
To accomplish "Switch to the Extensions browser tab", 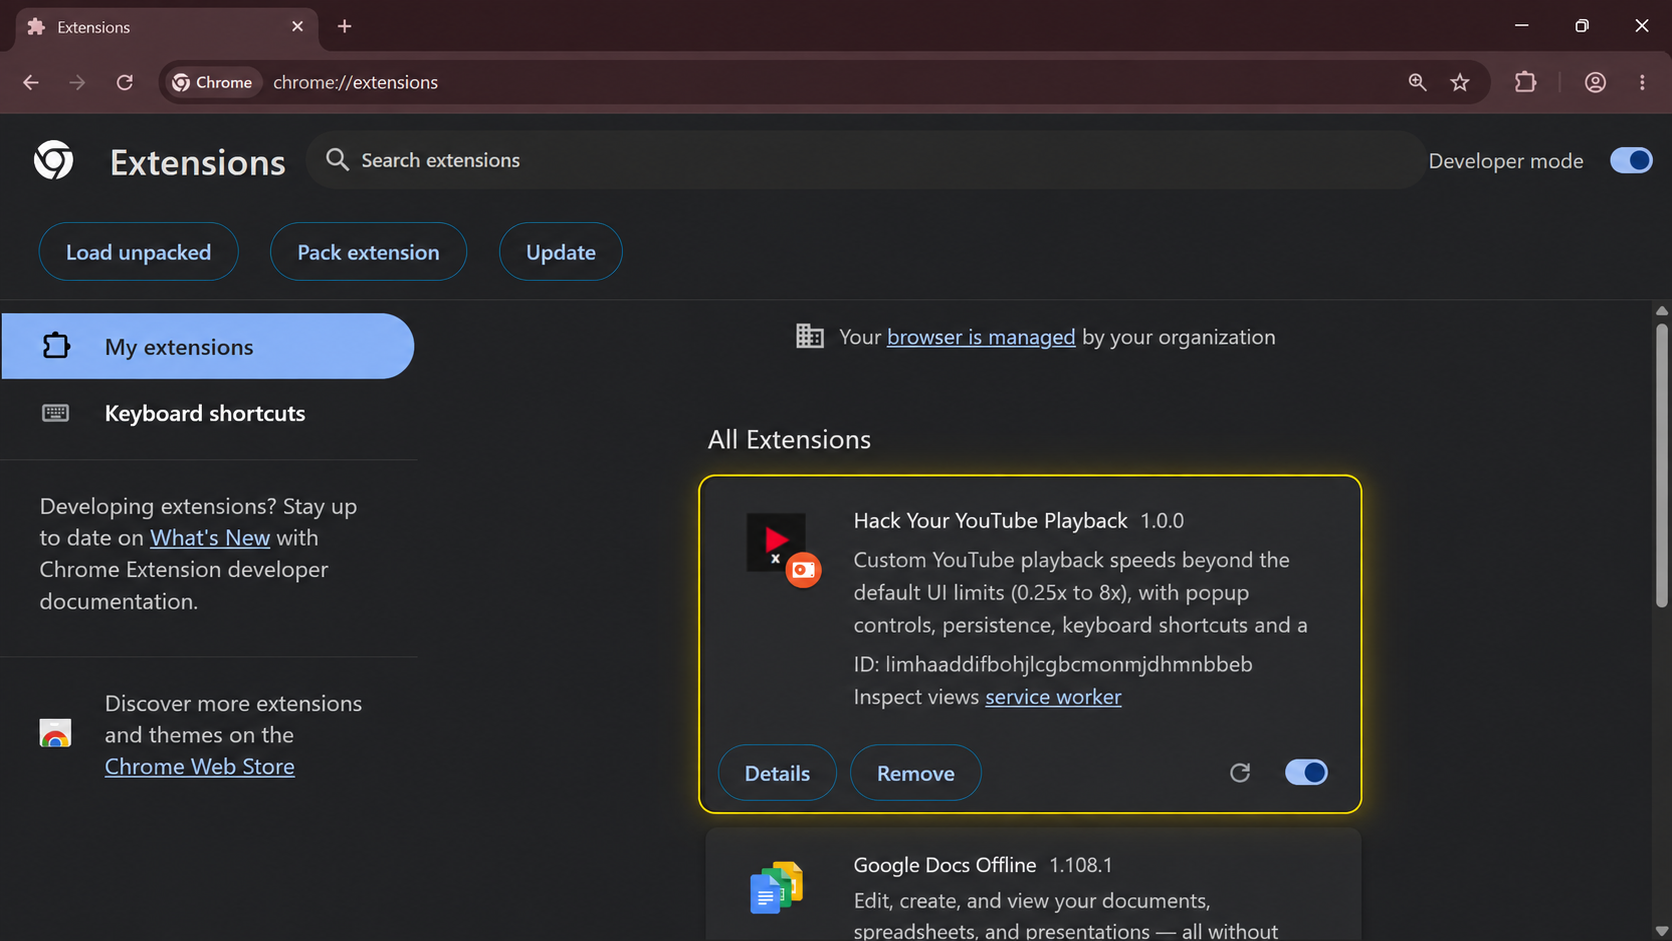I will pyautogui.click(x=167, y=27).
